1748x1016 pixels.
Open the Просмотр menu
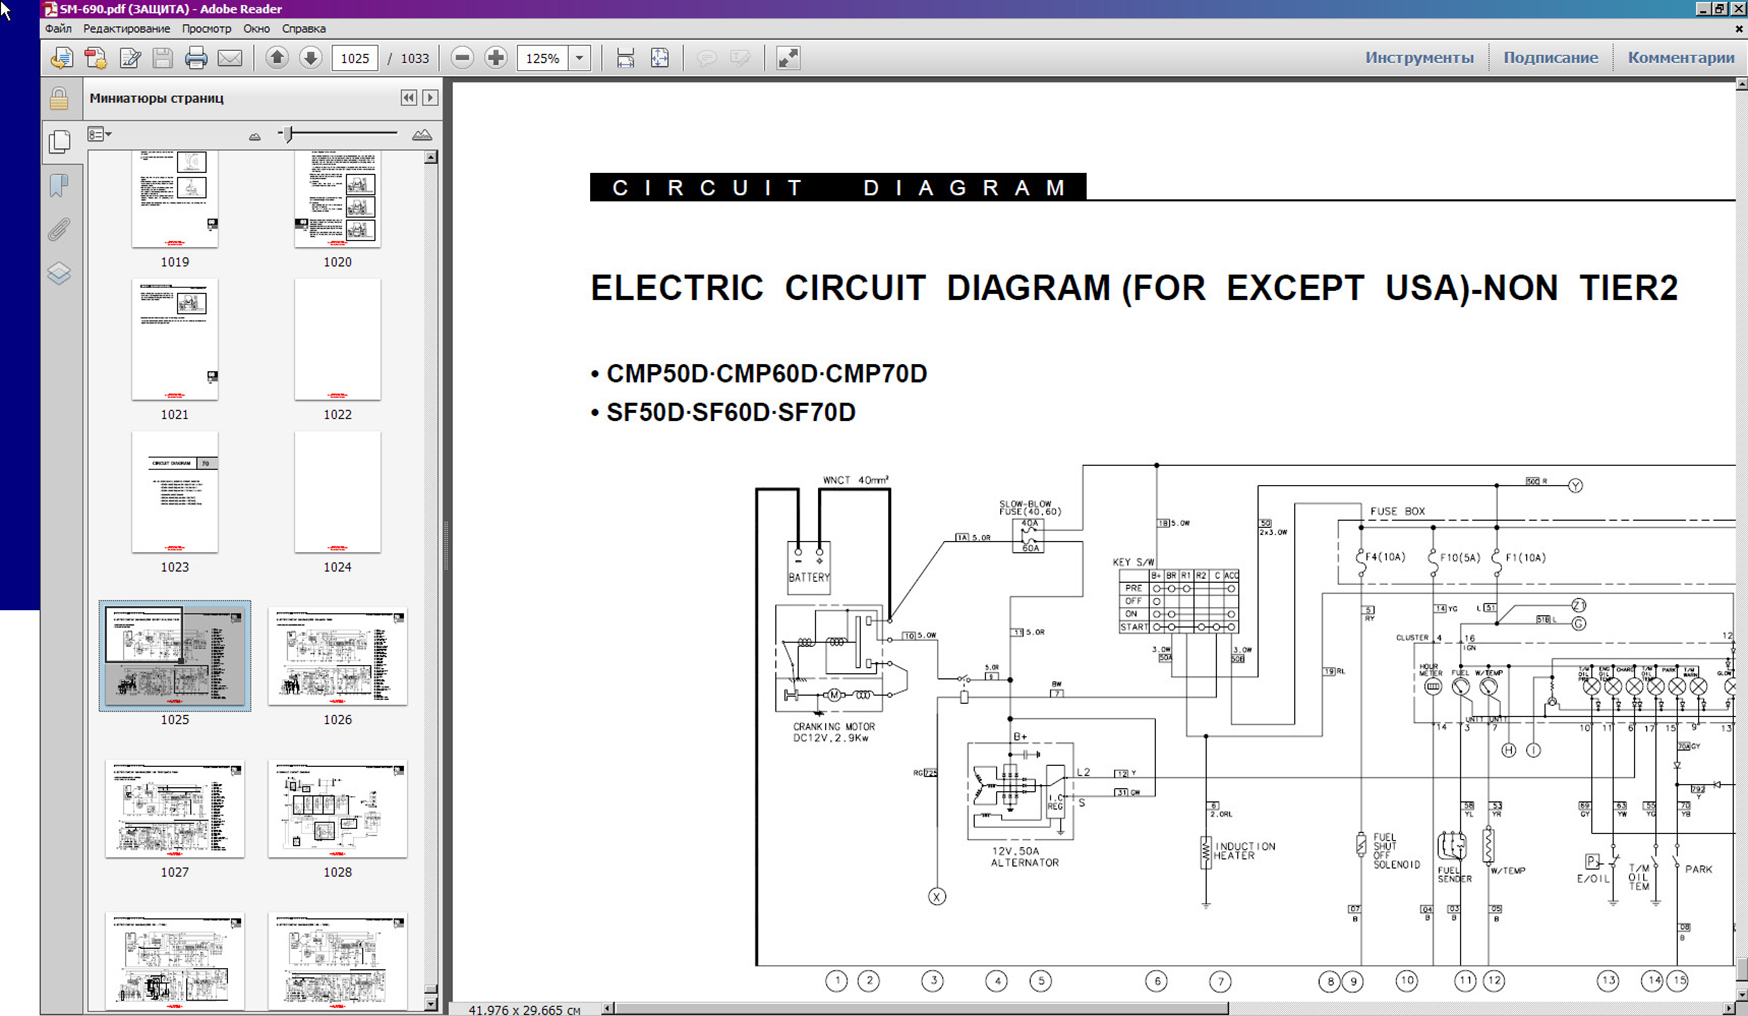[x=206, y=29]
